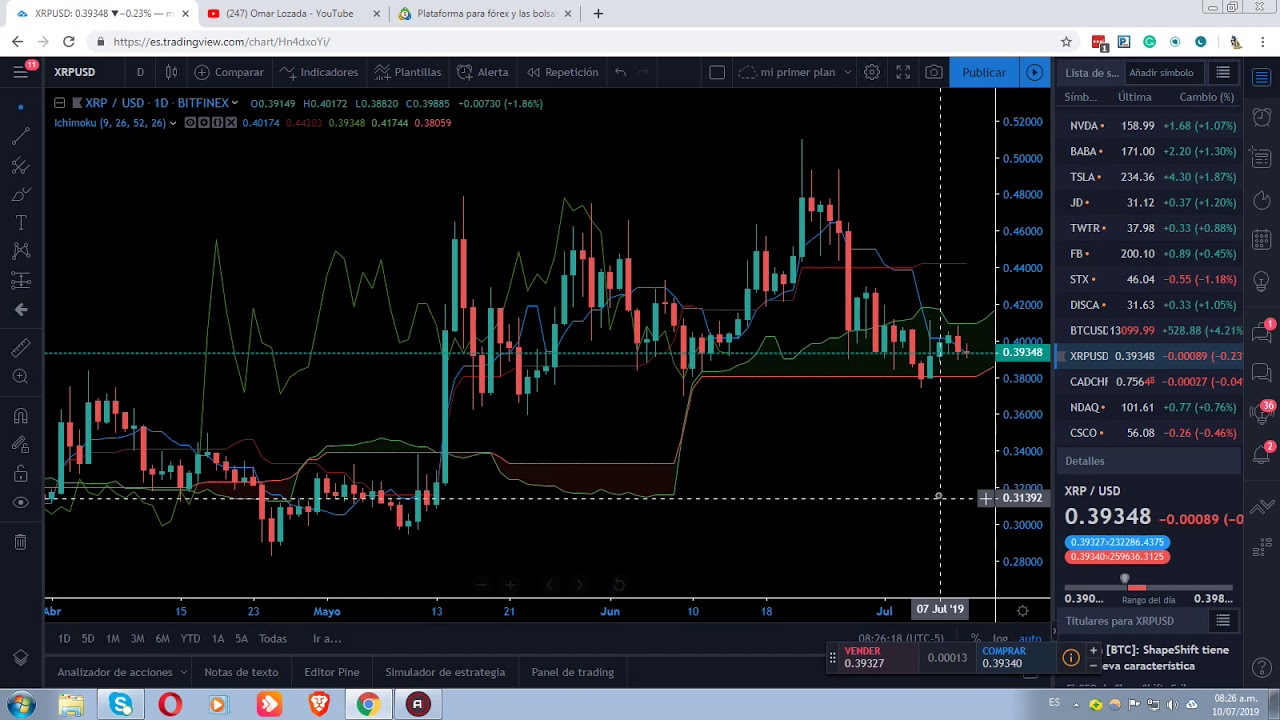This screenshot has height=720, width=1280.
Task: Toggle magnet mode for drawings
Action: click(20, 416)
